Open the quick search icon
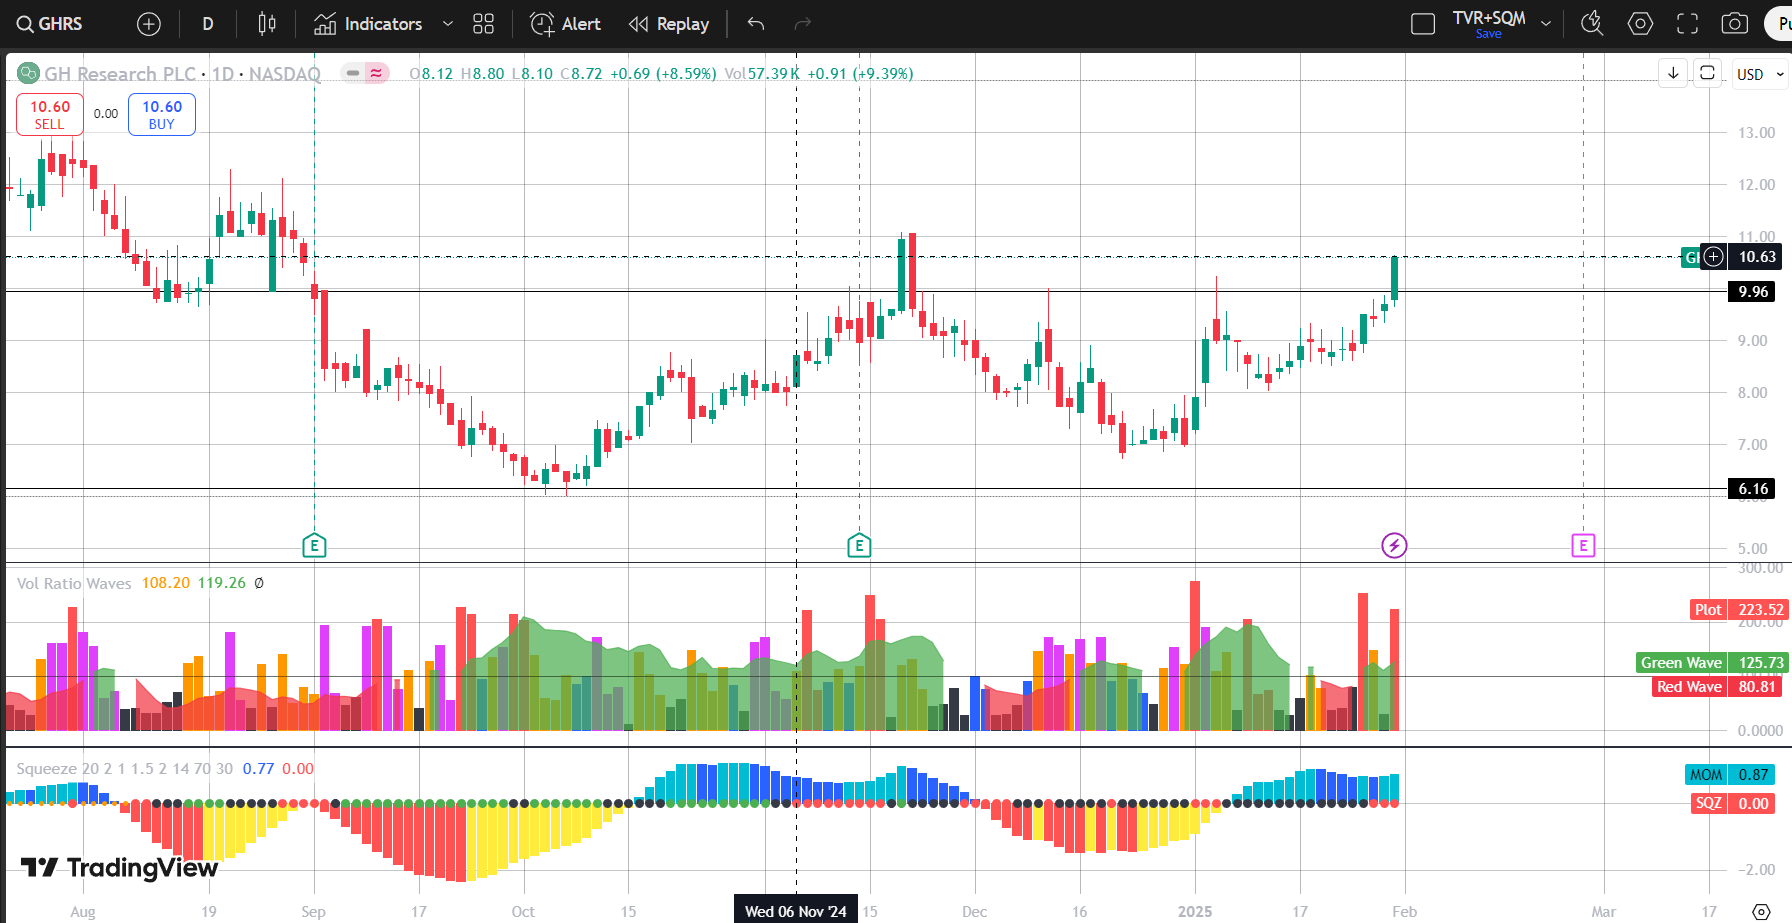This screenshot has height=923, width=1792. [x=1592, y=24]
